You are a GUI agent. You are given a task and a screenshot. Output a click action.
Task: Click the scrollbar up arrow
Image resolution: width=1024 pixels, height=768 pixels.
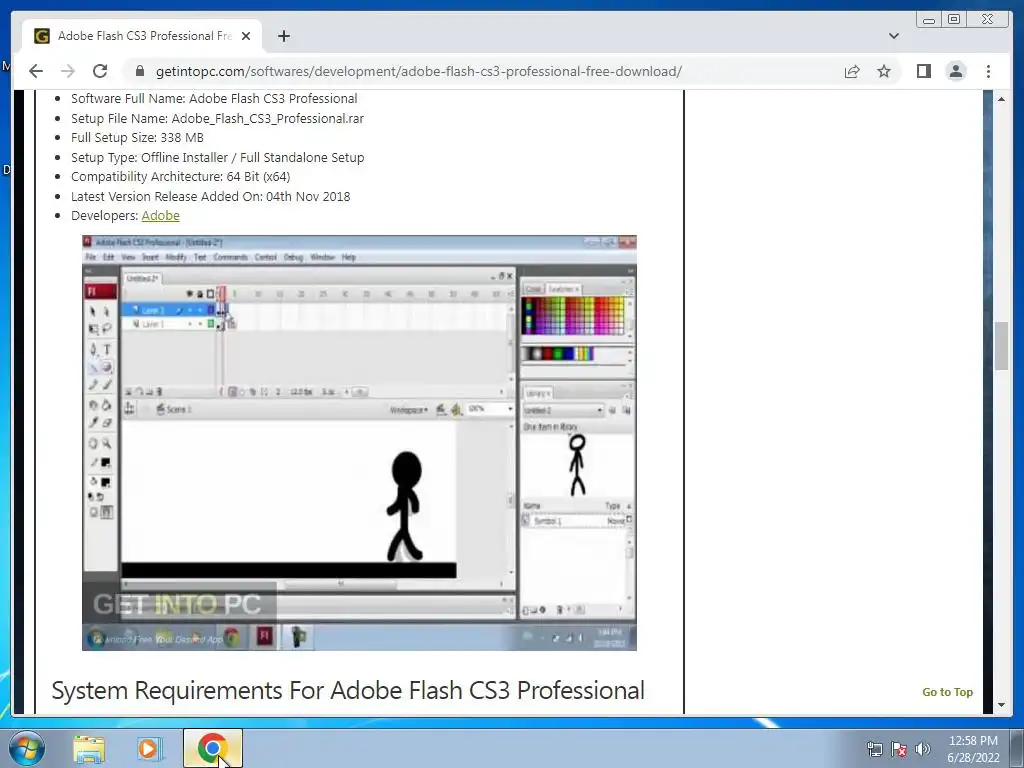tap(1002, 99)
